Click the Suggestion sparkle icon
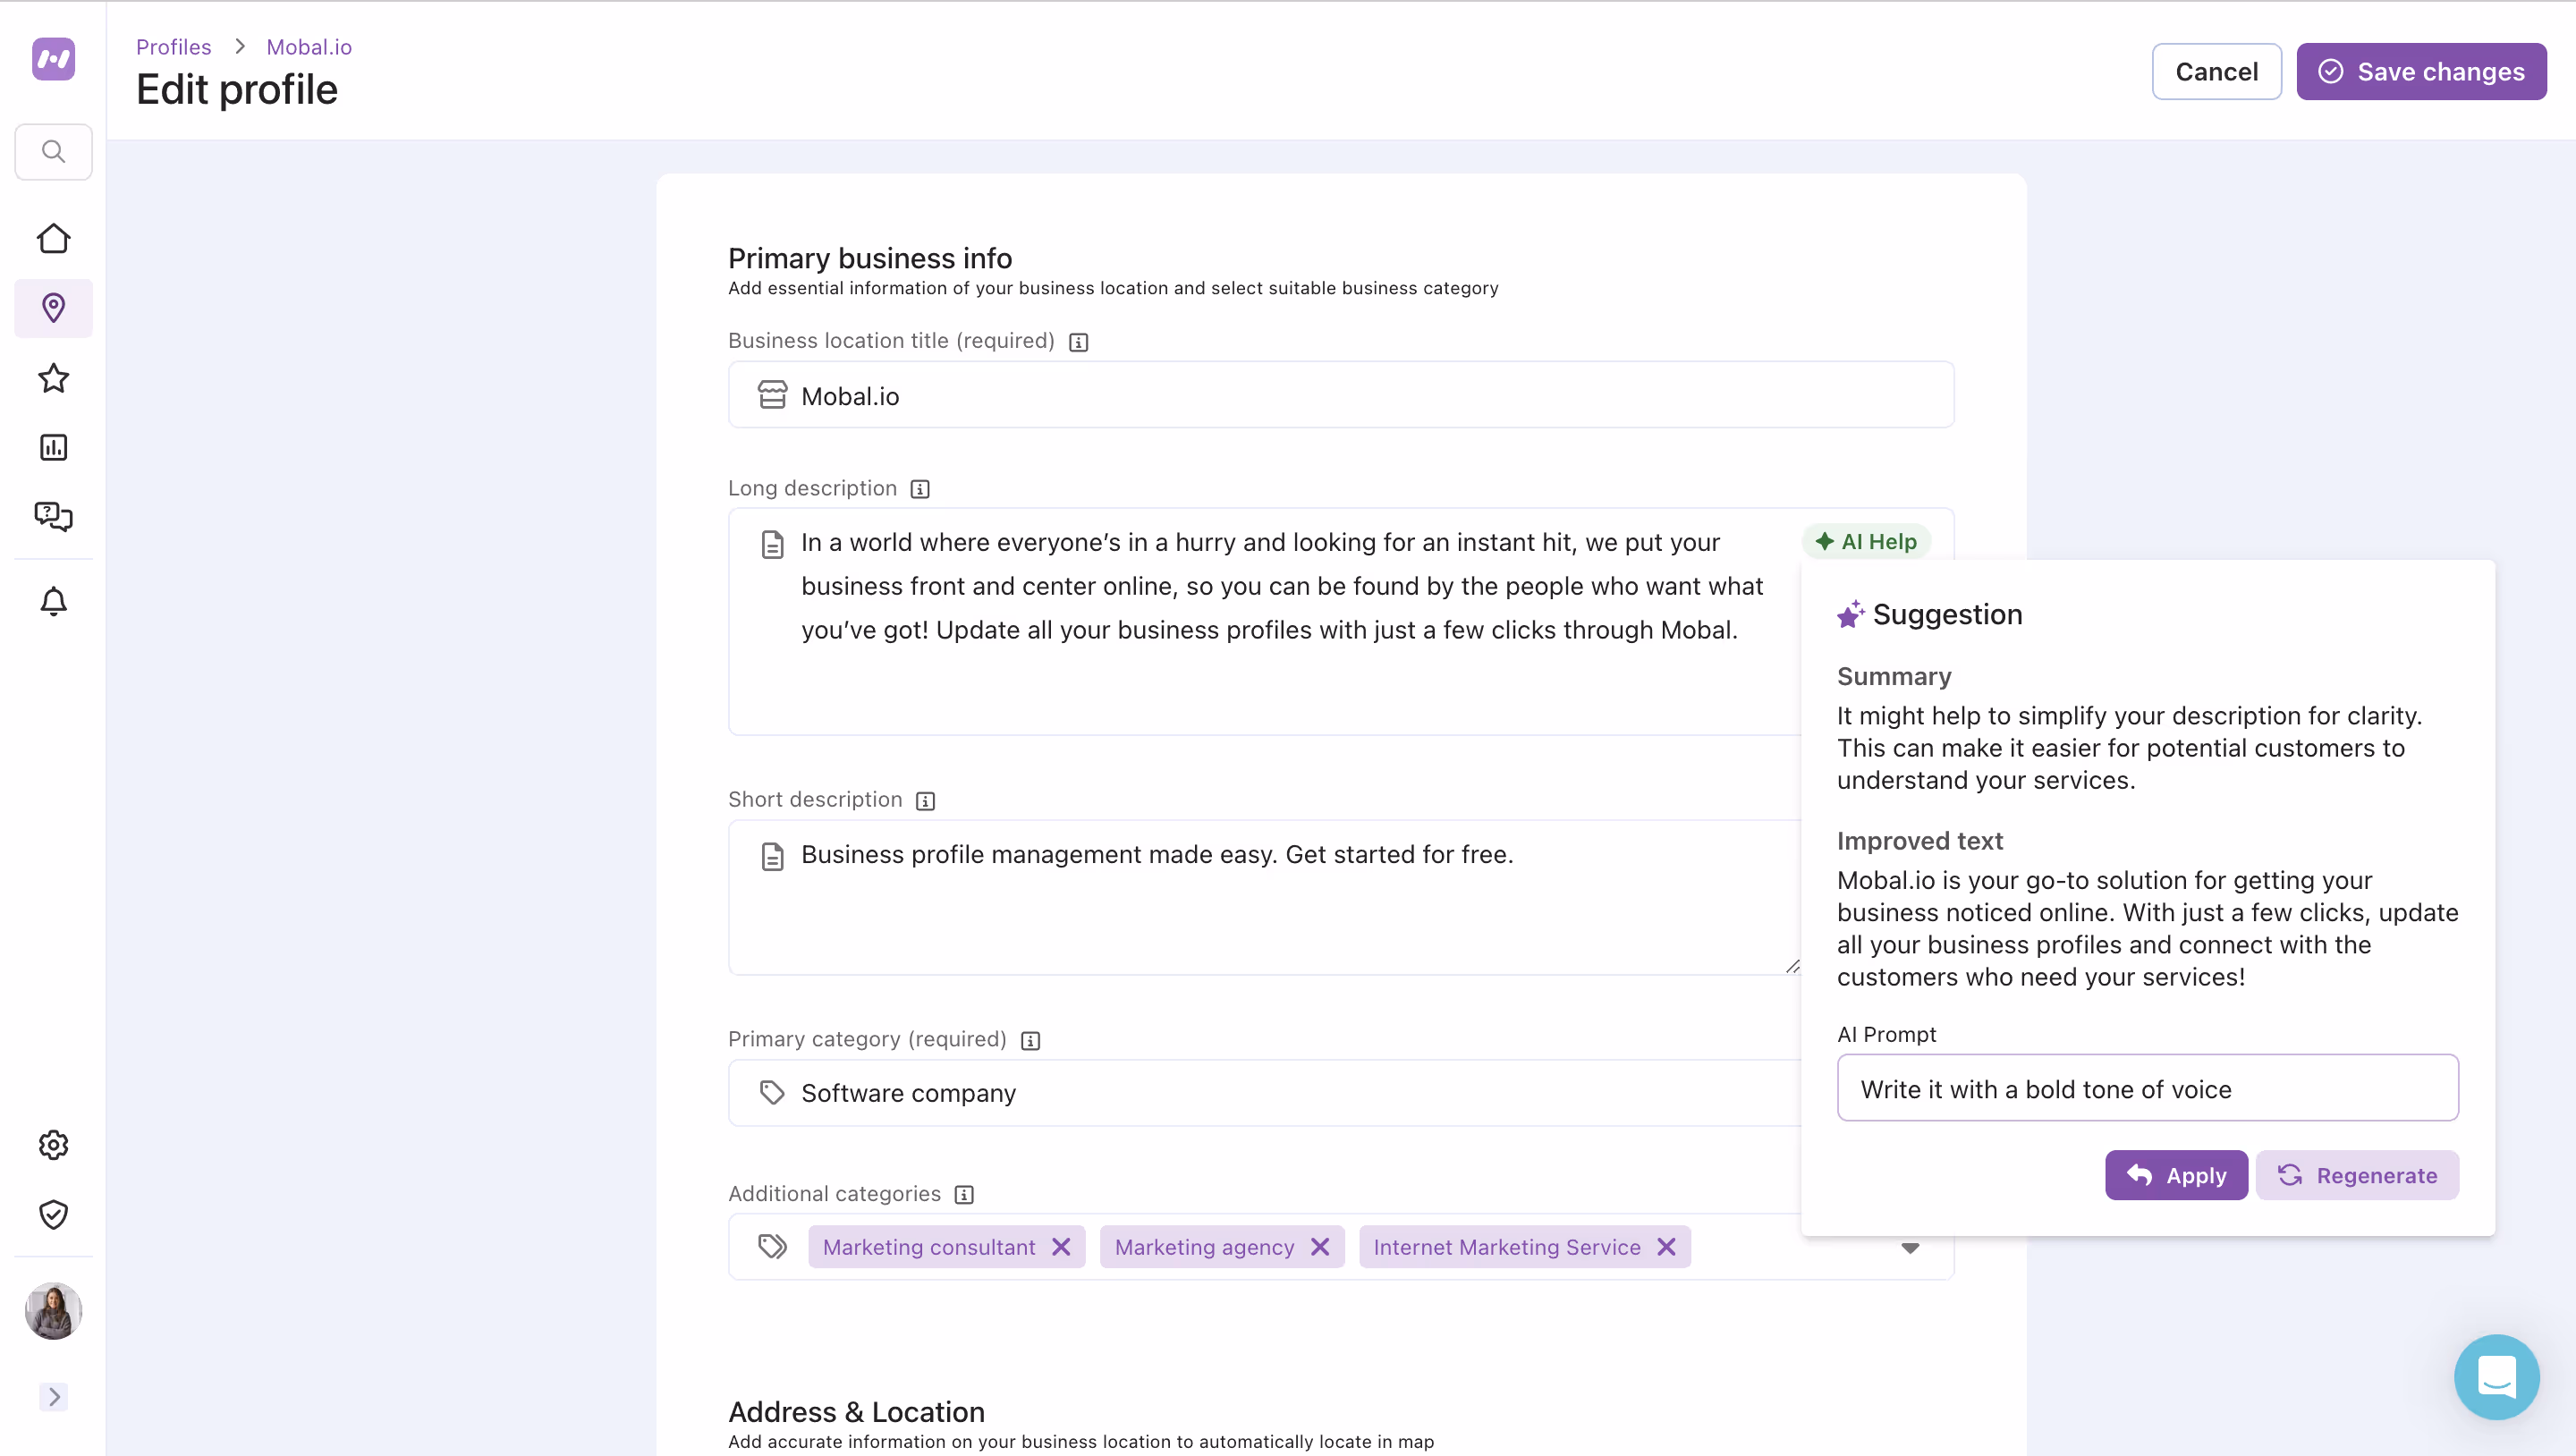 (x=1850, y=614)
